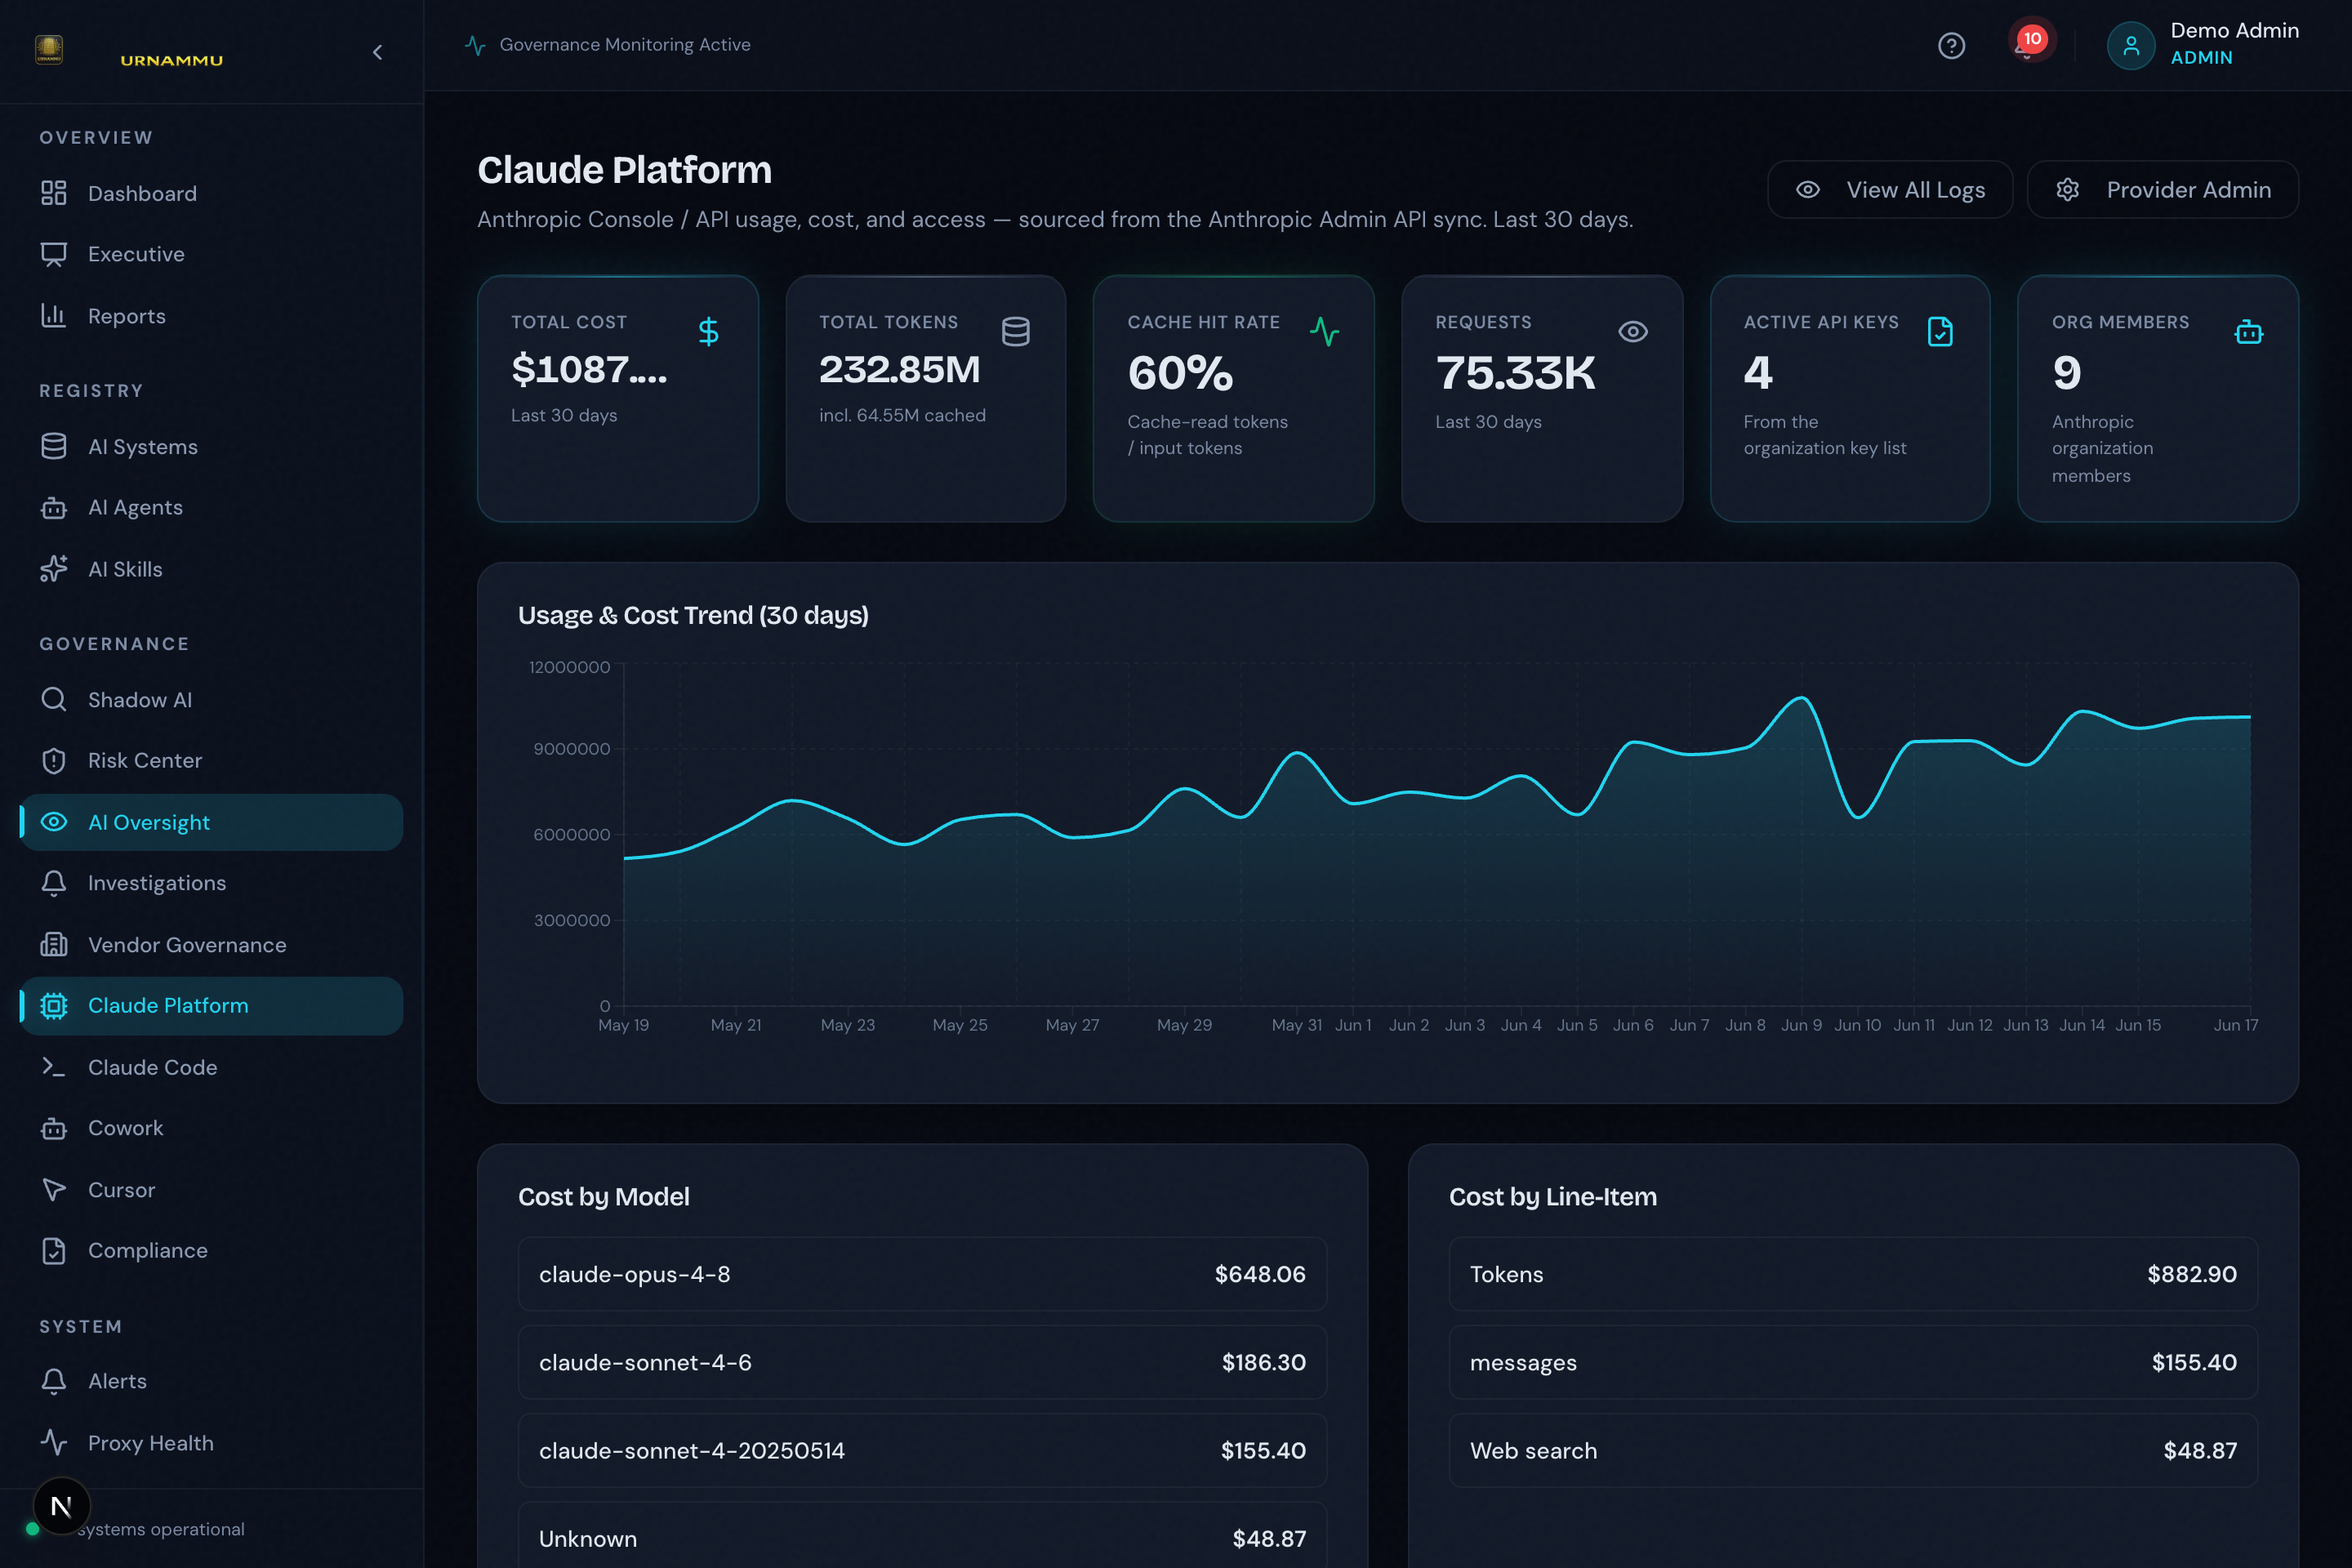
Task: Click the Cursor pointer icon
Action: pyautogui.click(x=54, y=1190)
